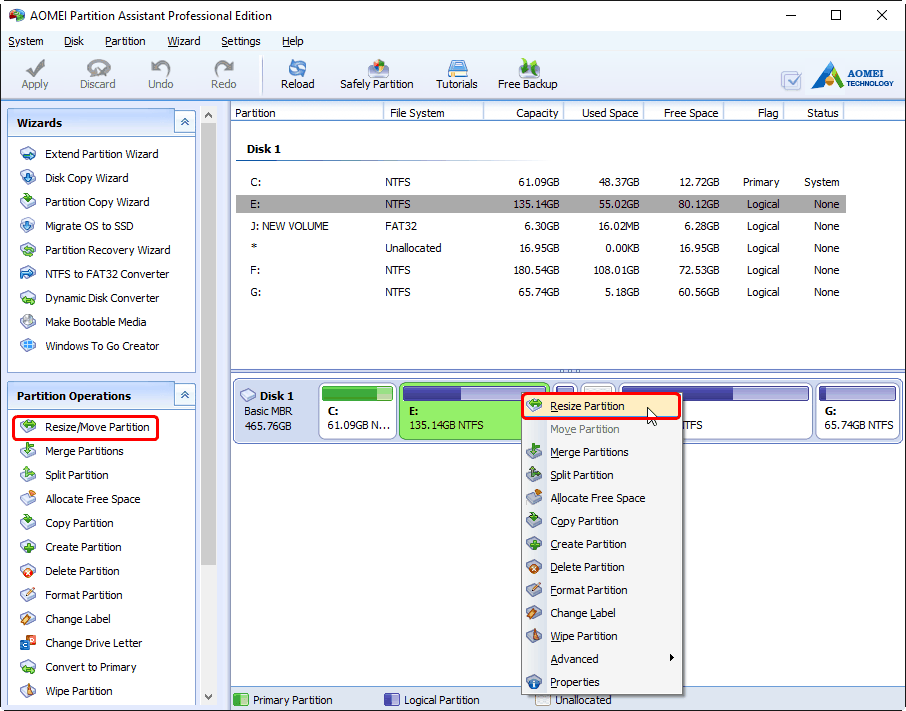Screen dimensions: 906x711
Task: Select Create Partition in context menu
Action: pyautogui.click(x=601, y=545)
